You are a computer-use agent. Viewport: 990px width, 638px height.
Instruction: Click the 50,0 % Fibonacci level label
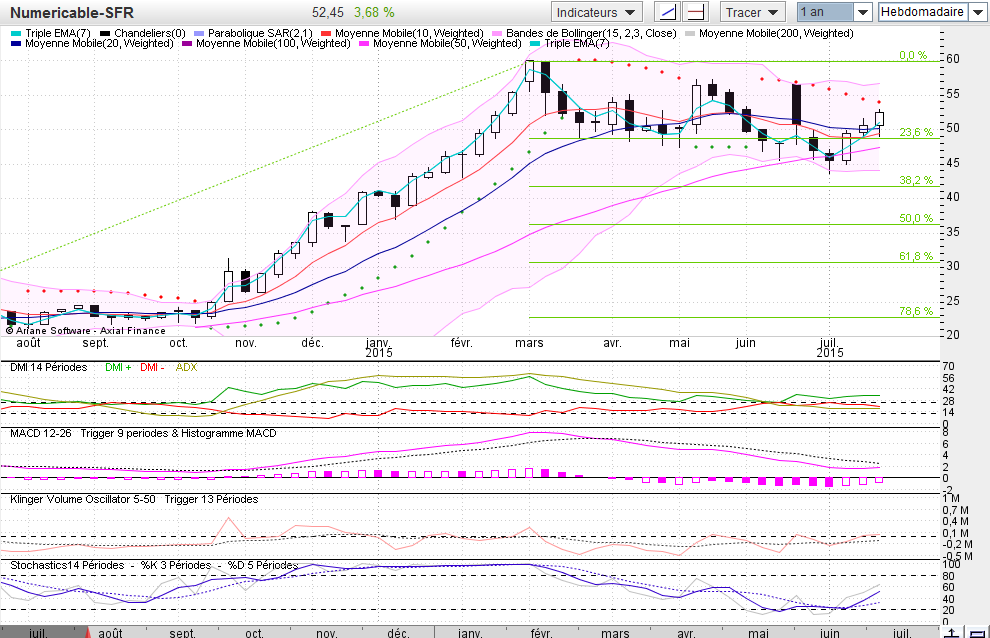pyautogui.click(x=915, y=218)
